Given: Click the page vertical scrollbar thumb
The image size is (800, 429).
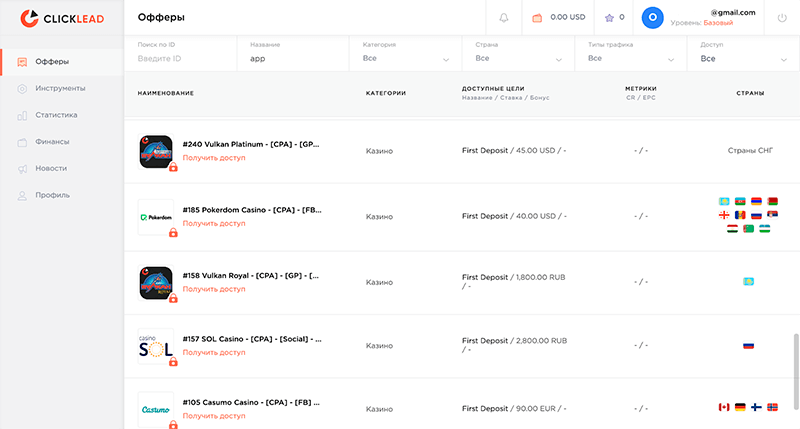Looking at the screenshot, I should pyautogui.click(x=795, y=371).
